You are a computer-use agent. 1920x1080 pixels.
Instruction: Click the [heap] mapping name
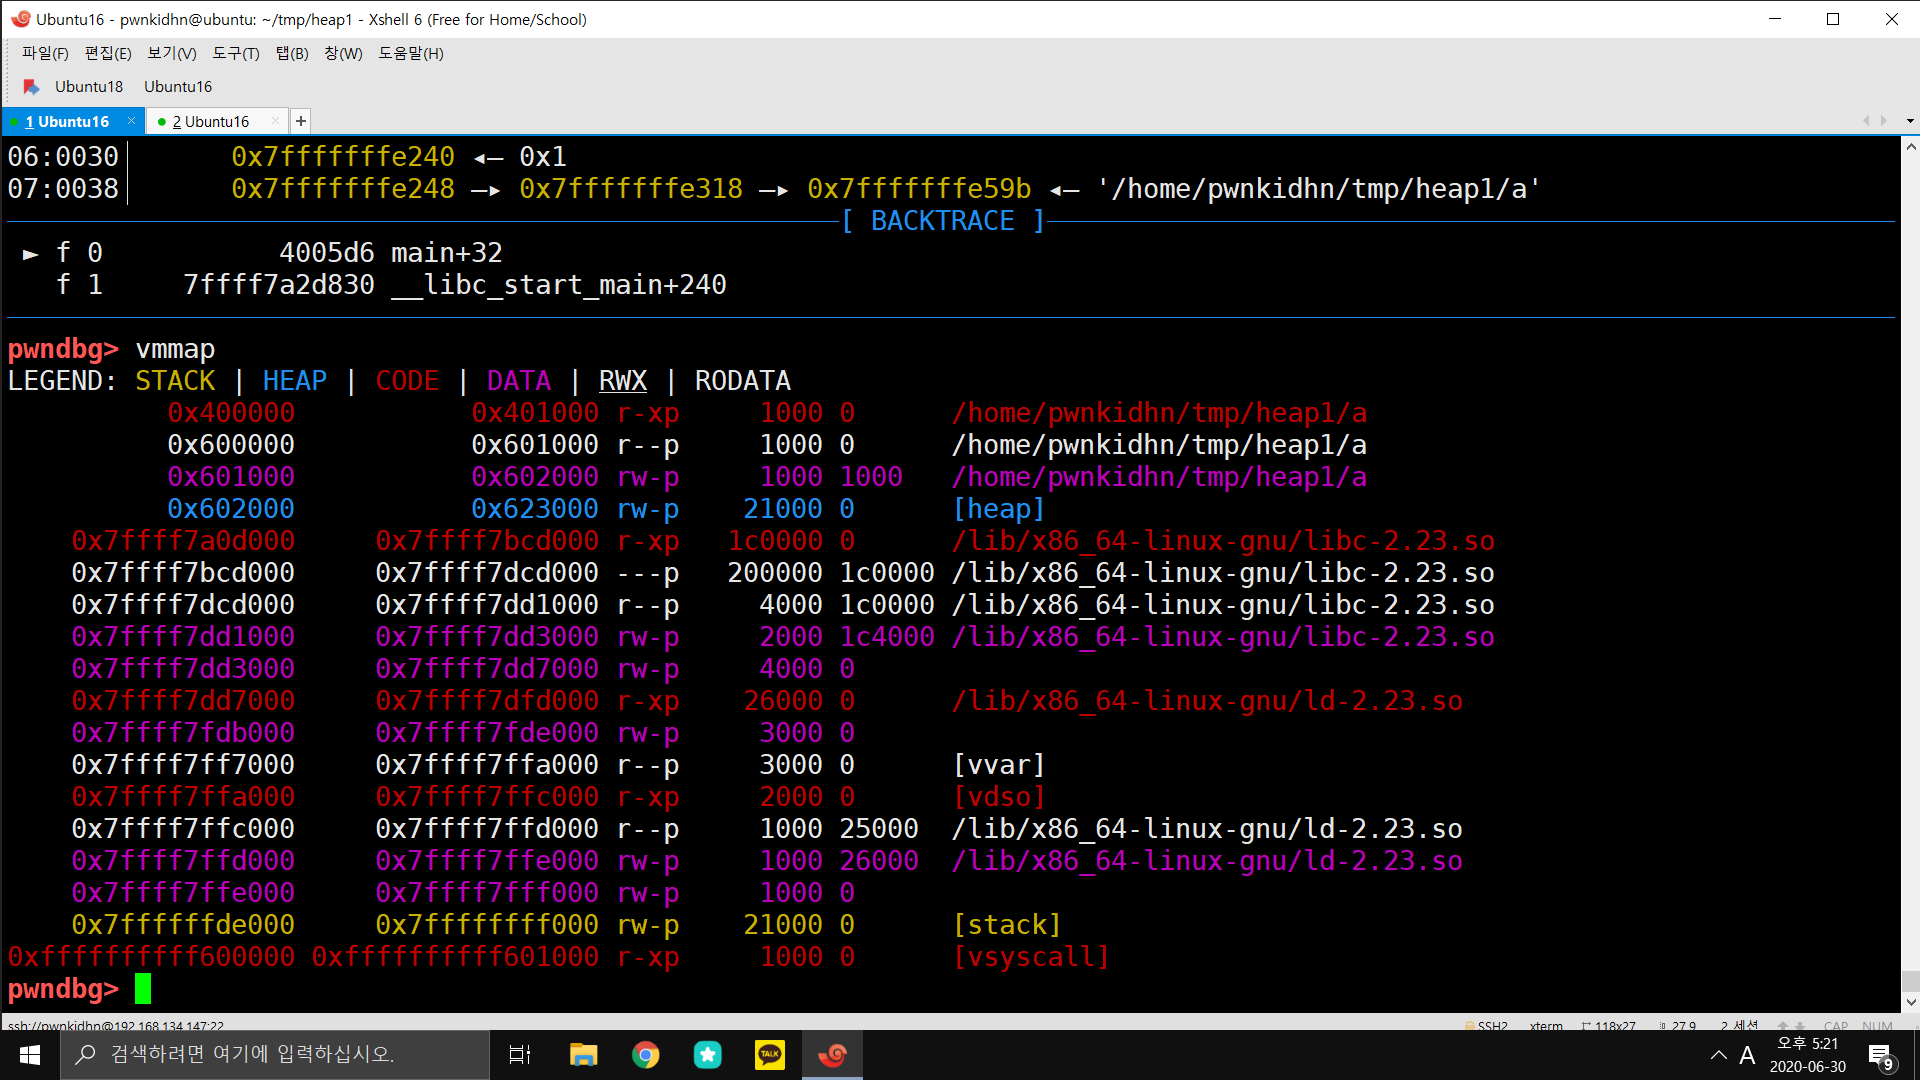999,509
